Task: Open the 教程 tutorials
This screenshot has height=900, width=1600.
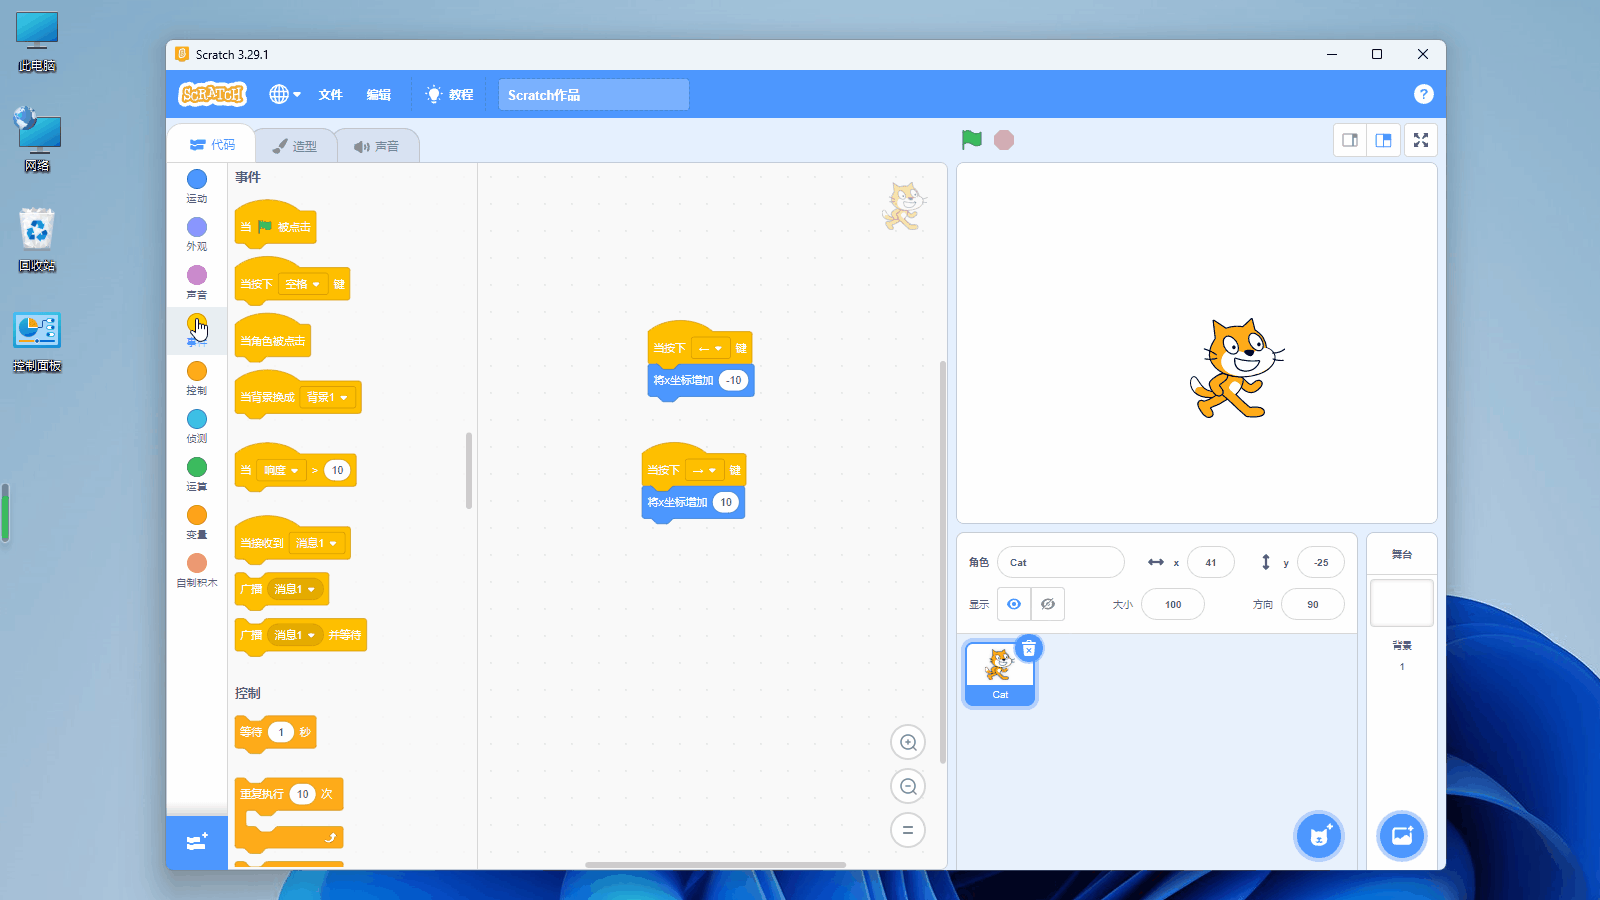Action: (450, 94)
